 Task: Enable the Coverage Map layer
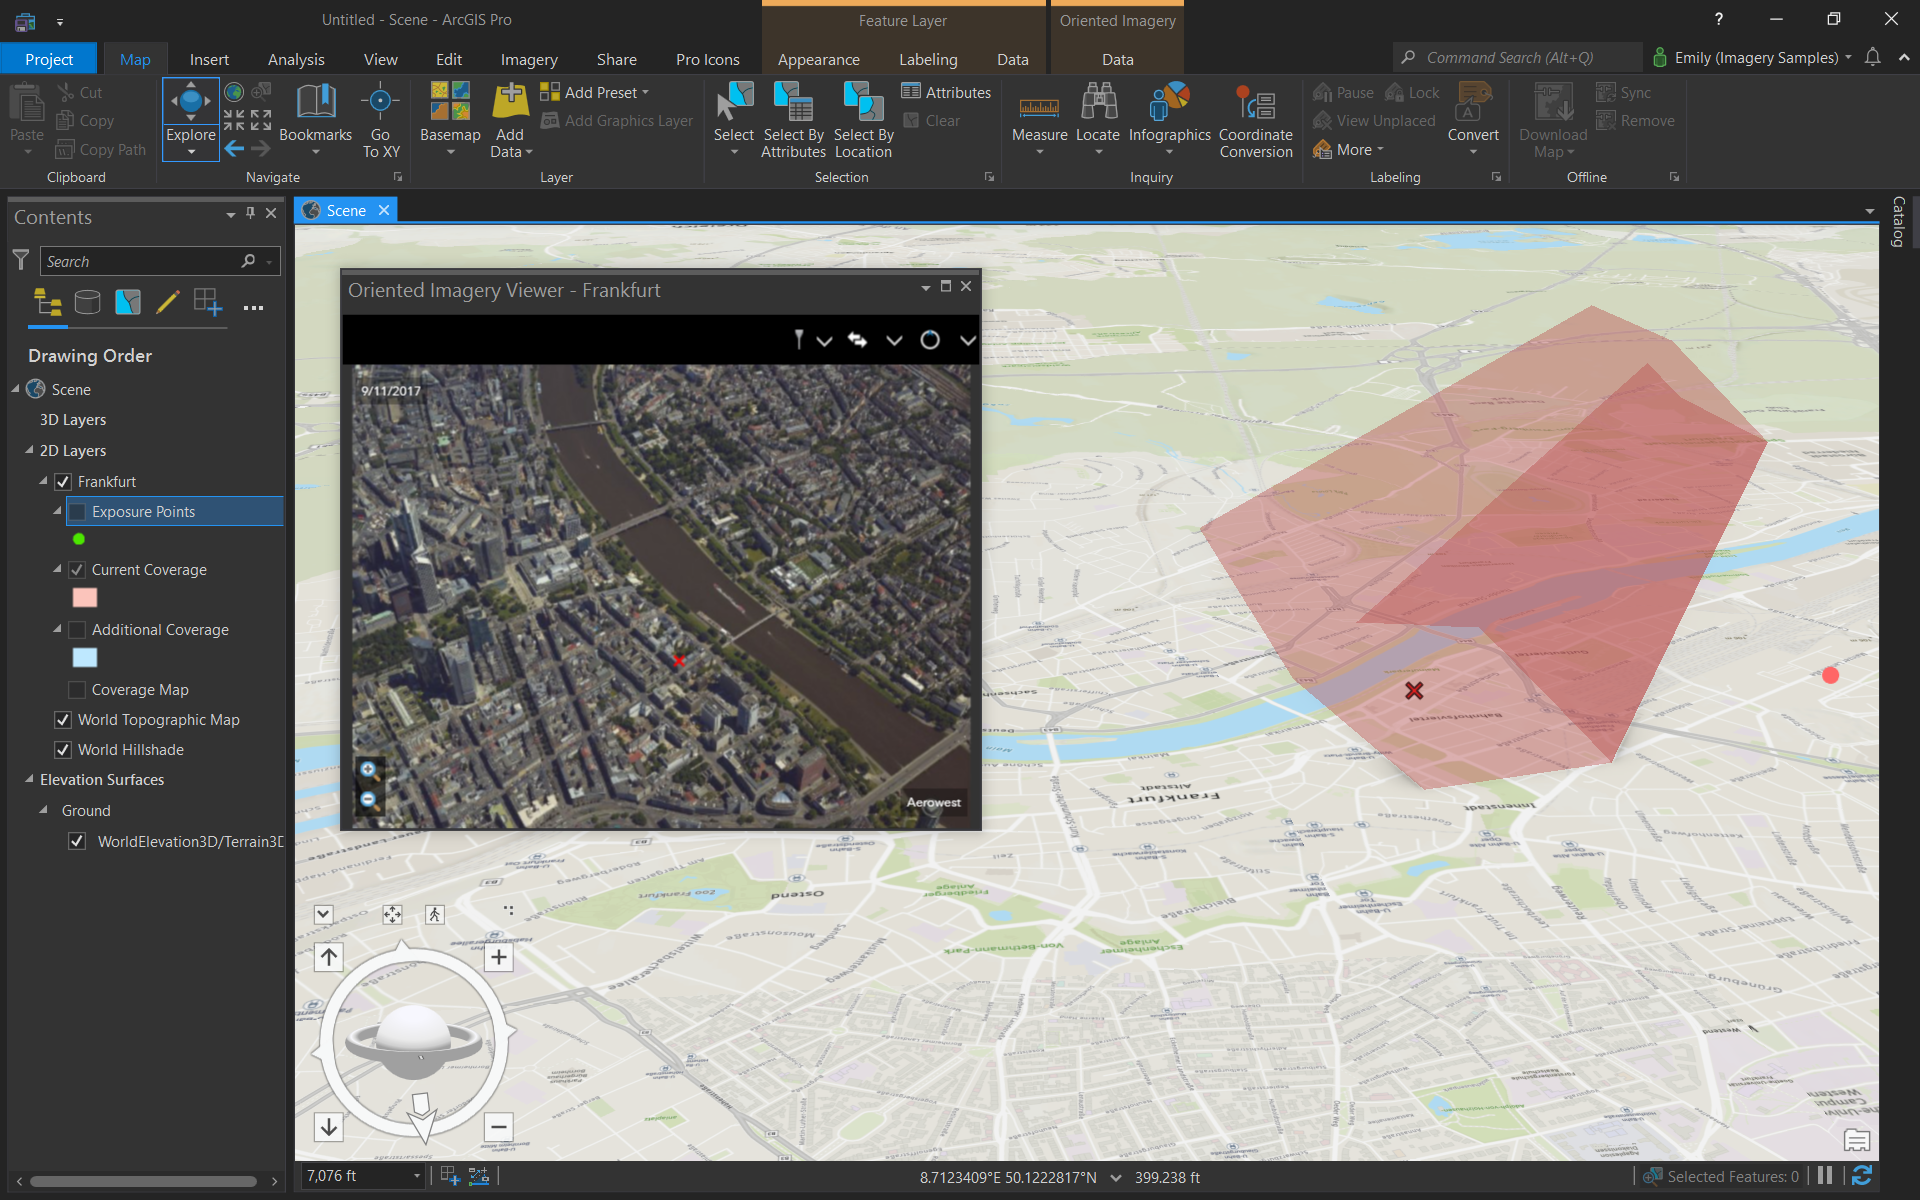76,689
